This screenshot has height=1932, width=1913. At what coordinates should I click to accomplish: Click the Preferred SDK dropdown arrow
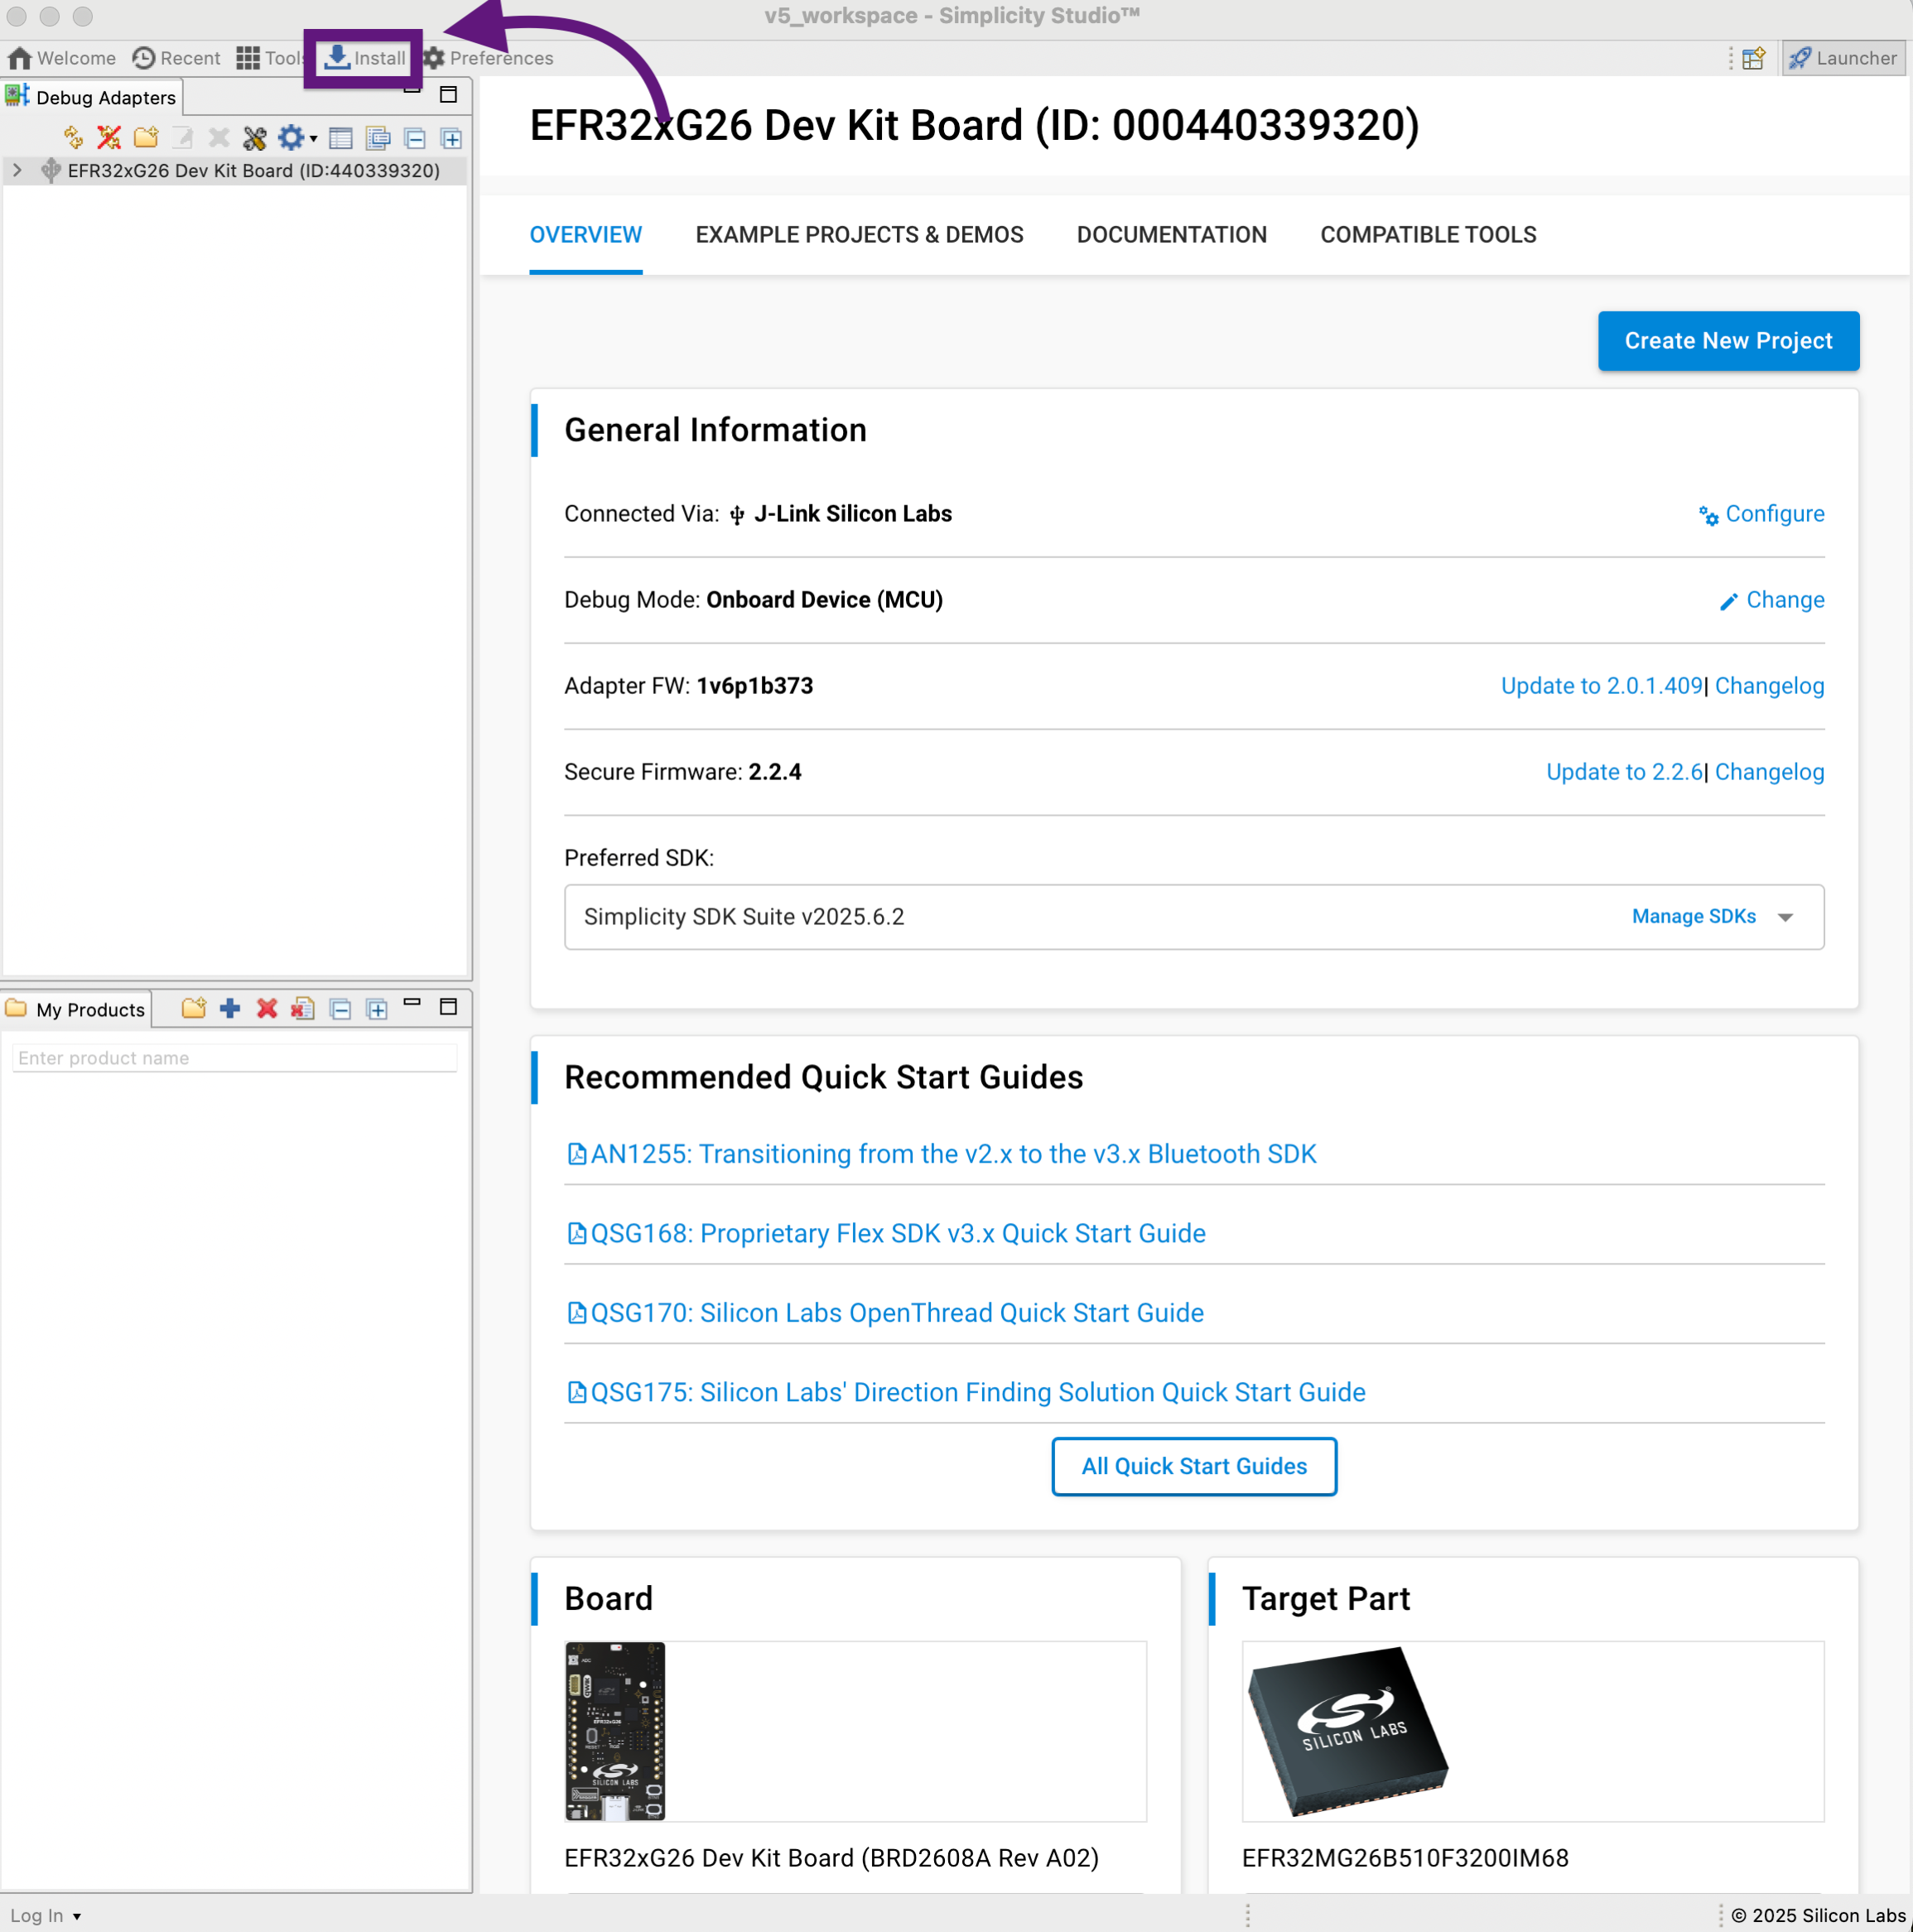[x=1785, y=917]
